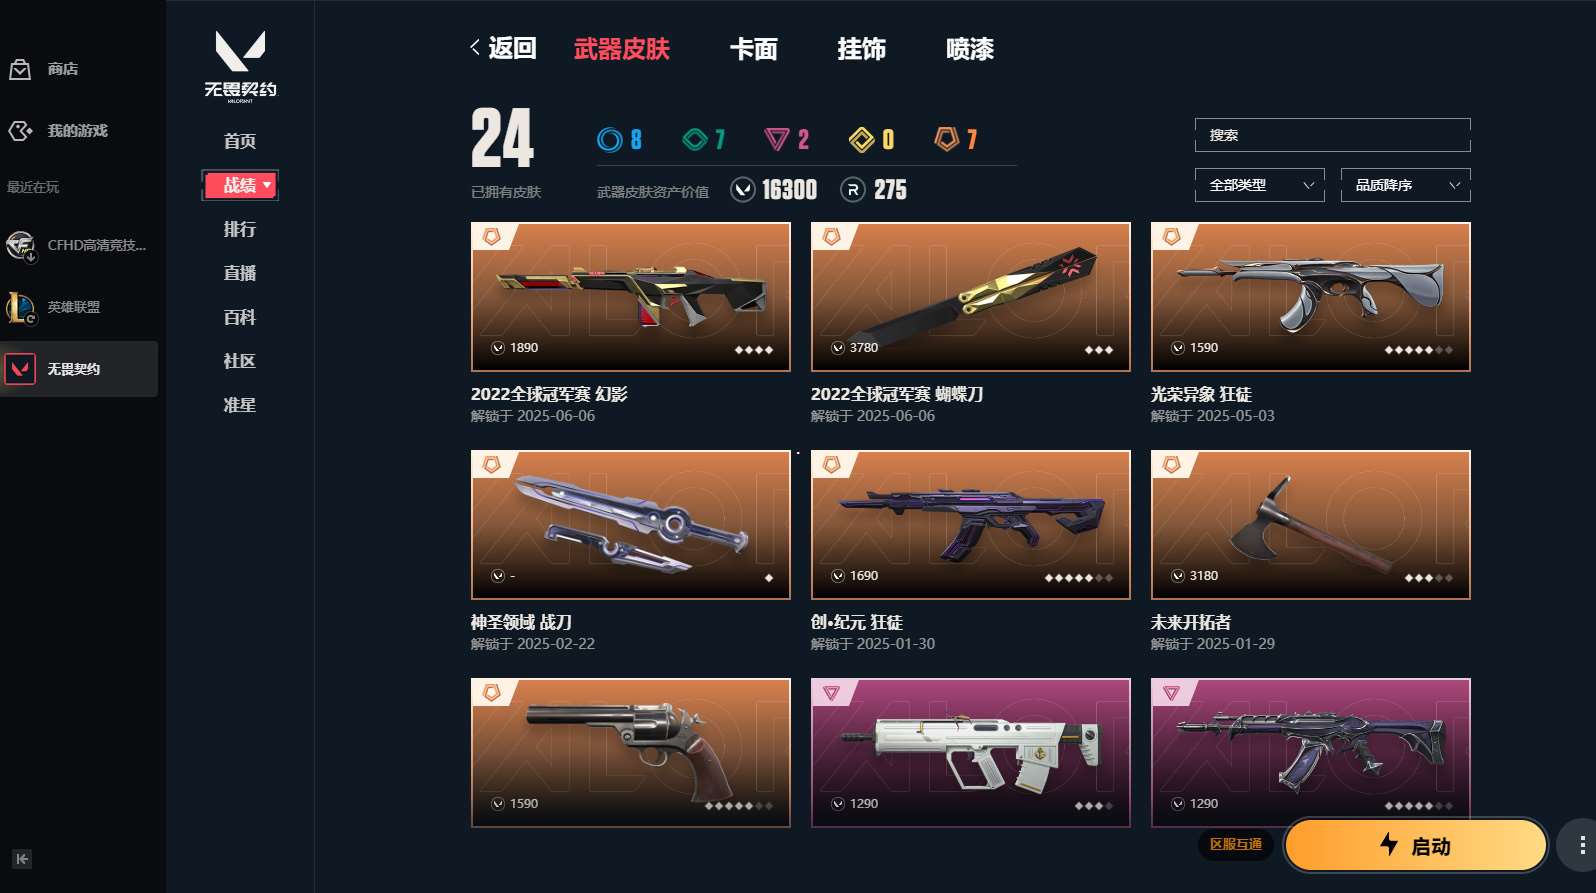Filter by green diamond rarity tier icon

pos(695,140)
